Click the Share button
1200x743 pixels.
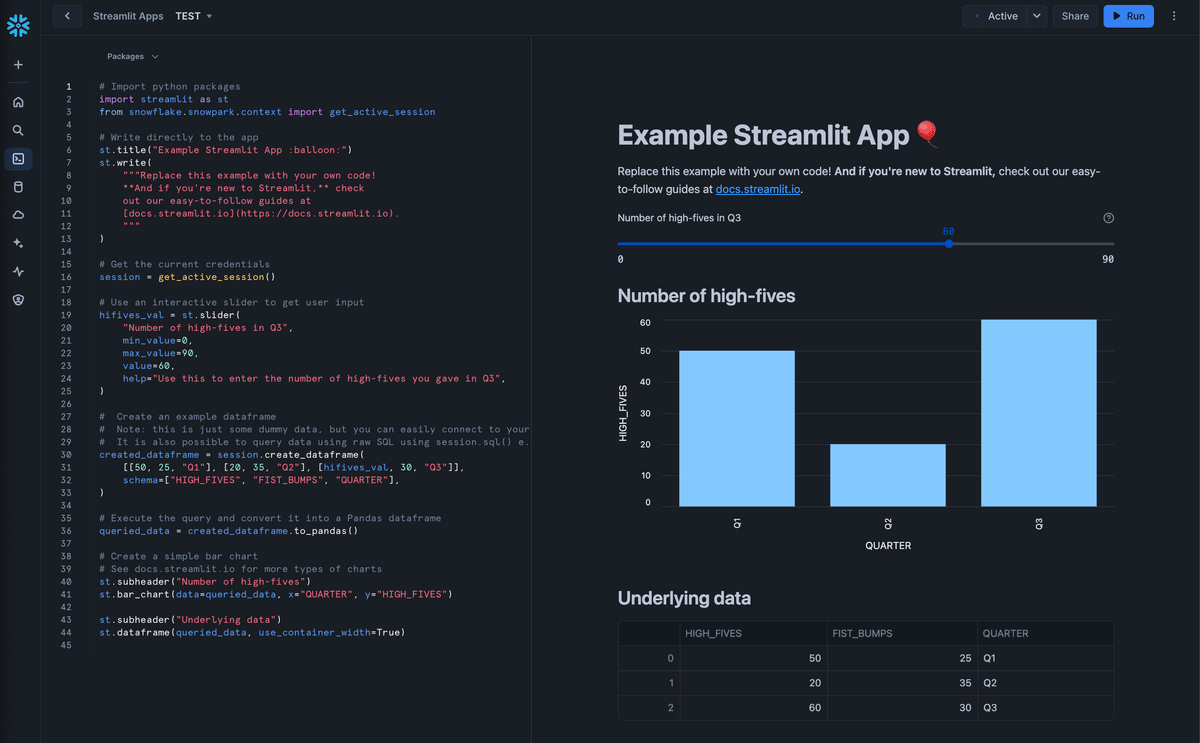(1075, 16)
